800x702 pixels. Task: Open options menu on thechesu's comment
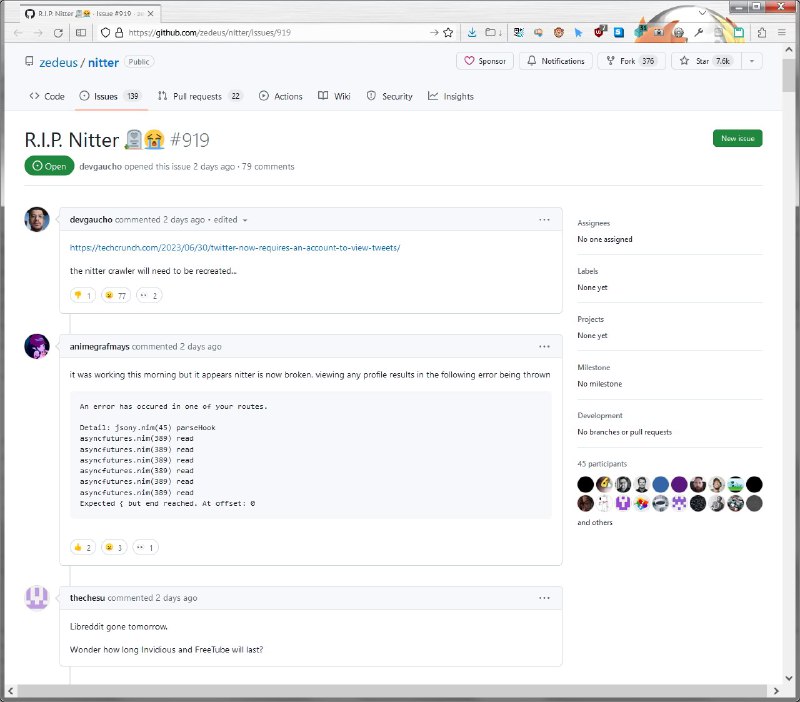(544, 598)
